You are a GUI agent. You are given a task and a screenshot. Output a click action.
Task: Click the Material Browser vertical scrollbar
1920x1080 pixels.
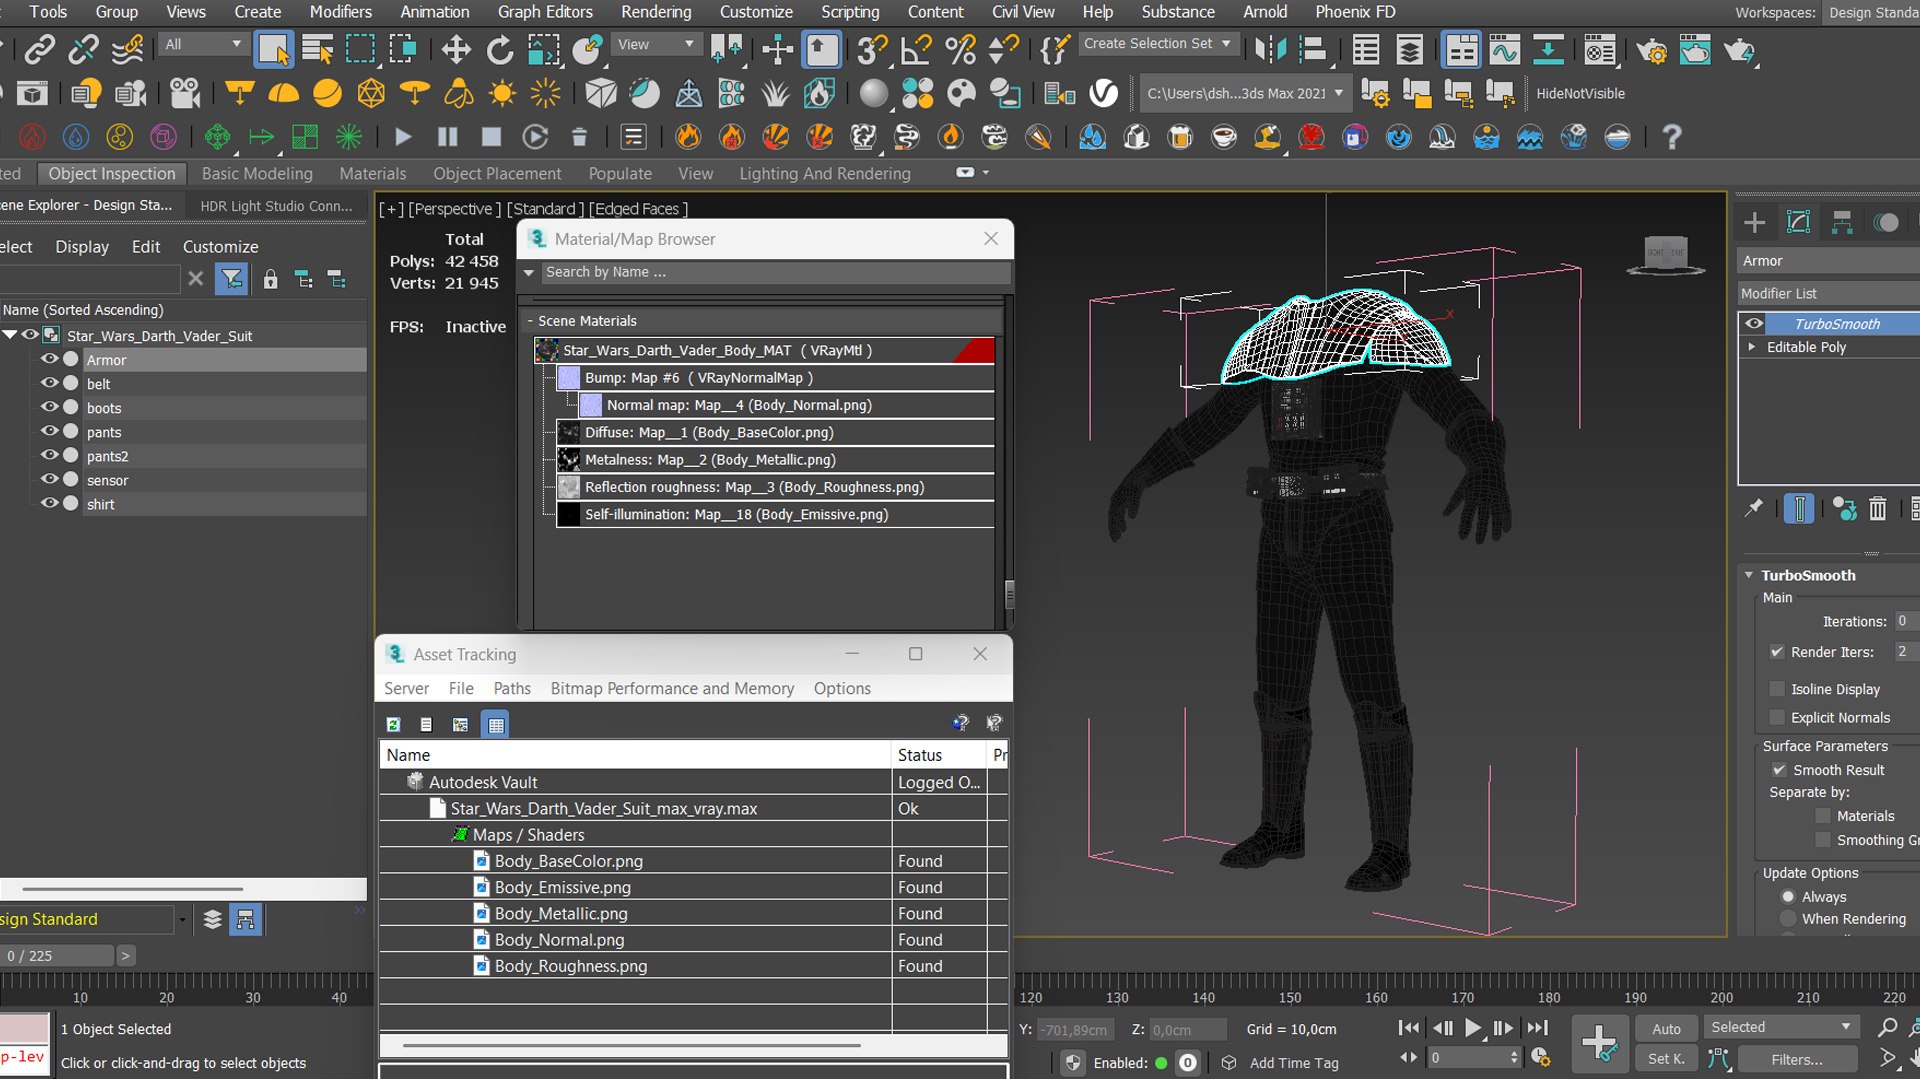[x=1009, y=595]
